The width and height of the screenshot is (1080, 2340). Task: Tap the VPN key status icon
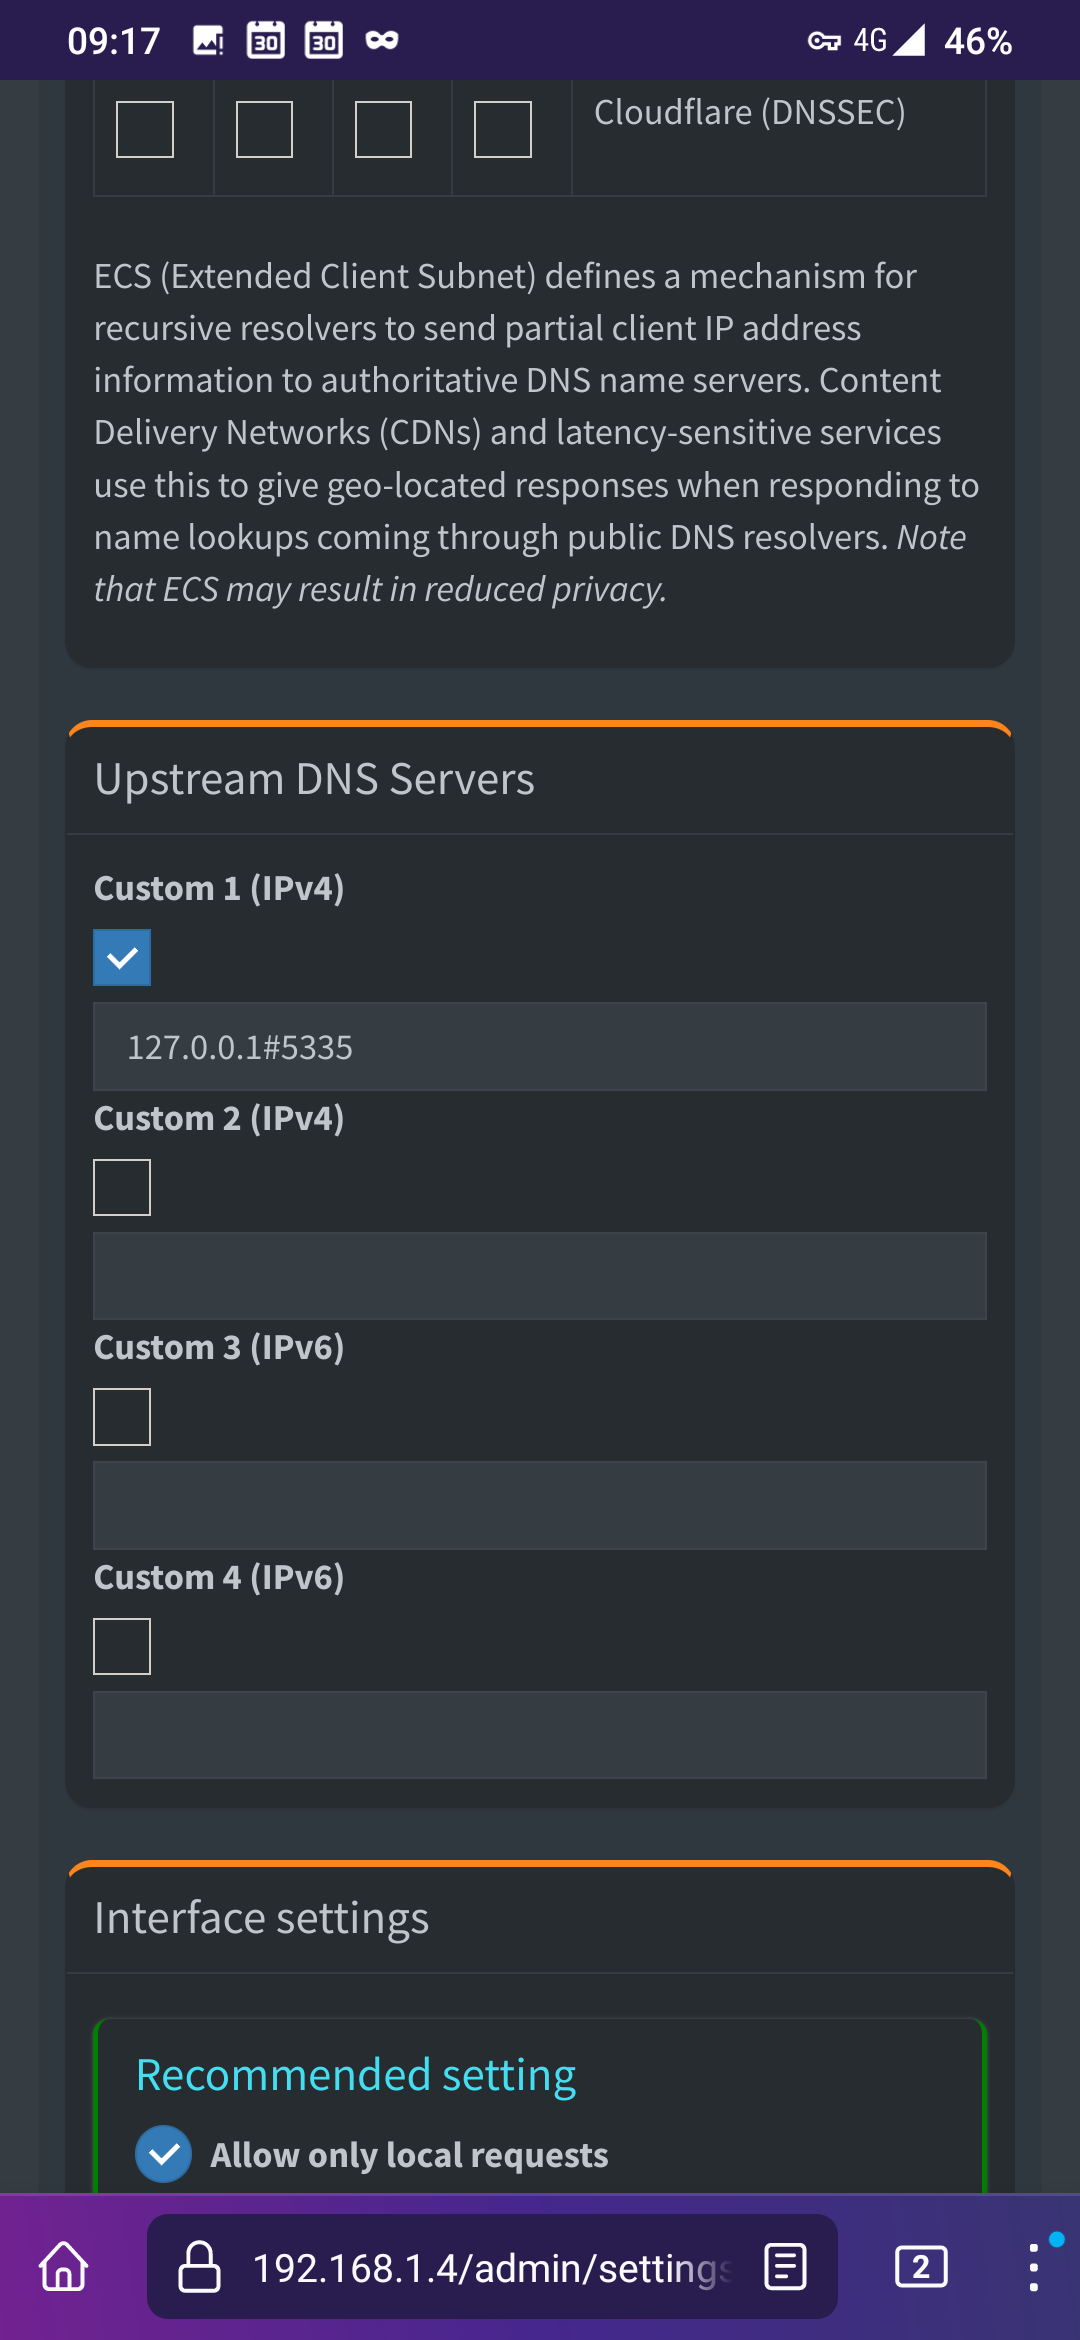[x=824, y=41]
